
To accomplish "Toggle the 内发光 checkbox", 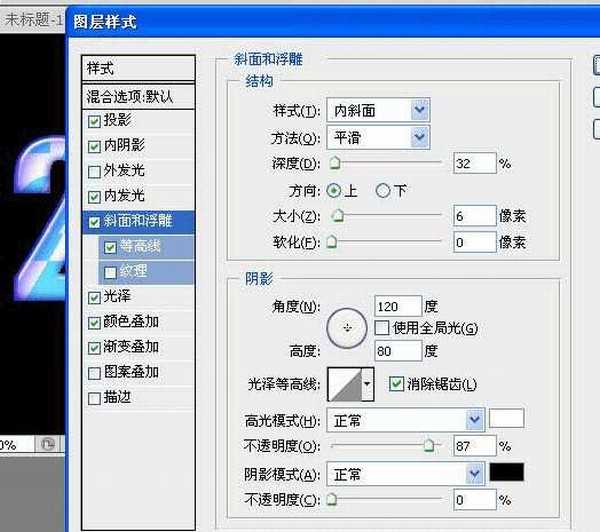I will tap(94, 197).
